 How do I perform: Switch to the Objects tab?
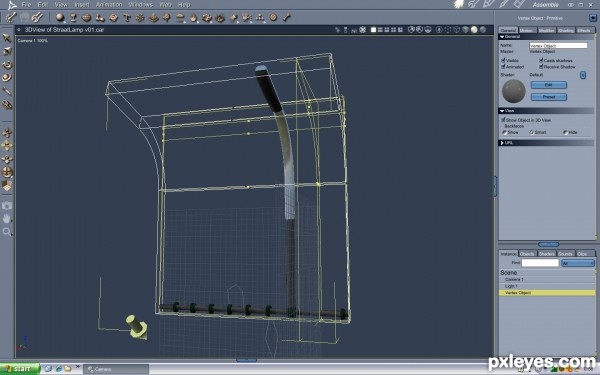(527, 254)
